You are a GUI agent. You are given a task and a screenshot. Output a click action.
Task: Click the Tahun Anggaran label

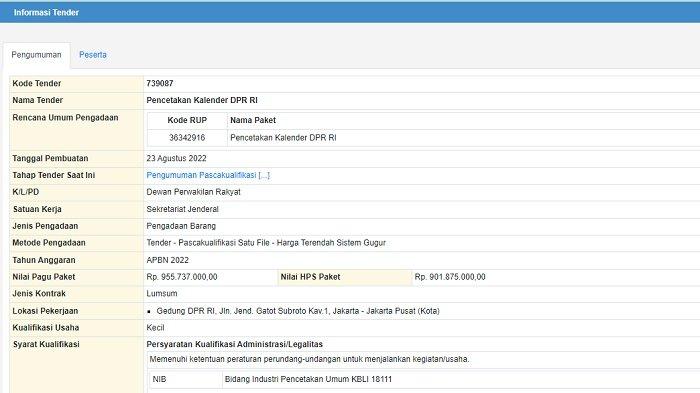pos(44,260)
